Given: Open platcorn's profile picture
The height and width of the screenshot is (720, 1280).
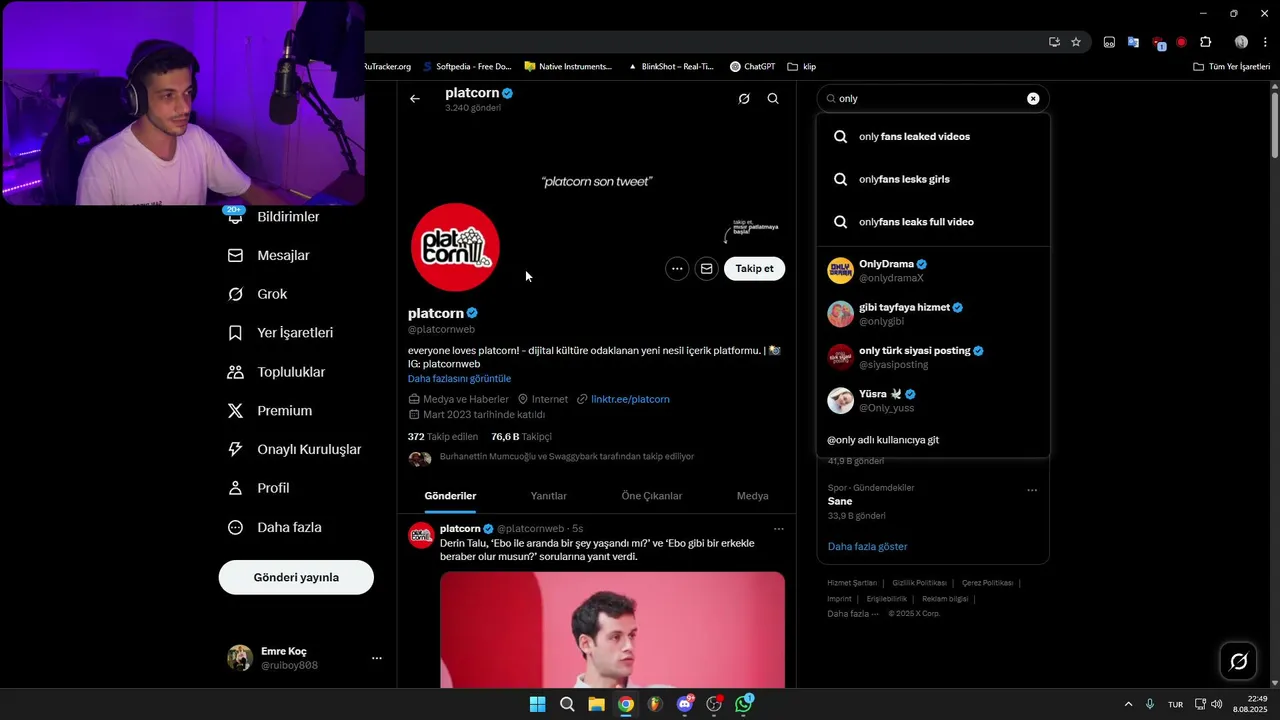Looking at the screenshot, I should pos(455,247).
